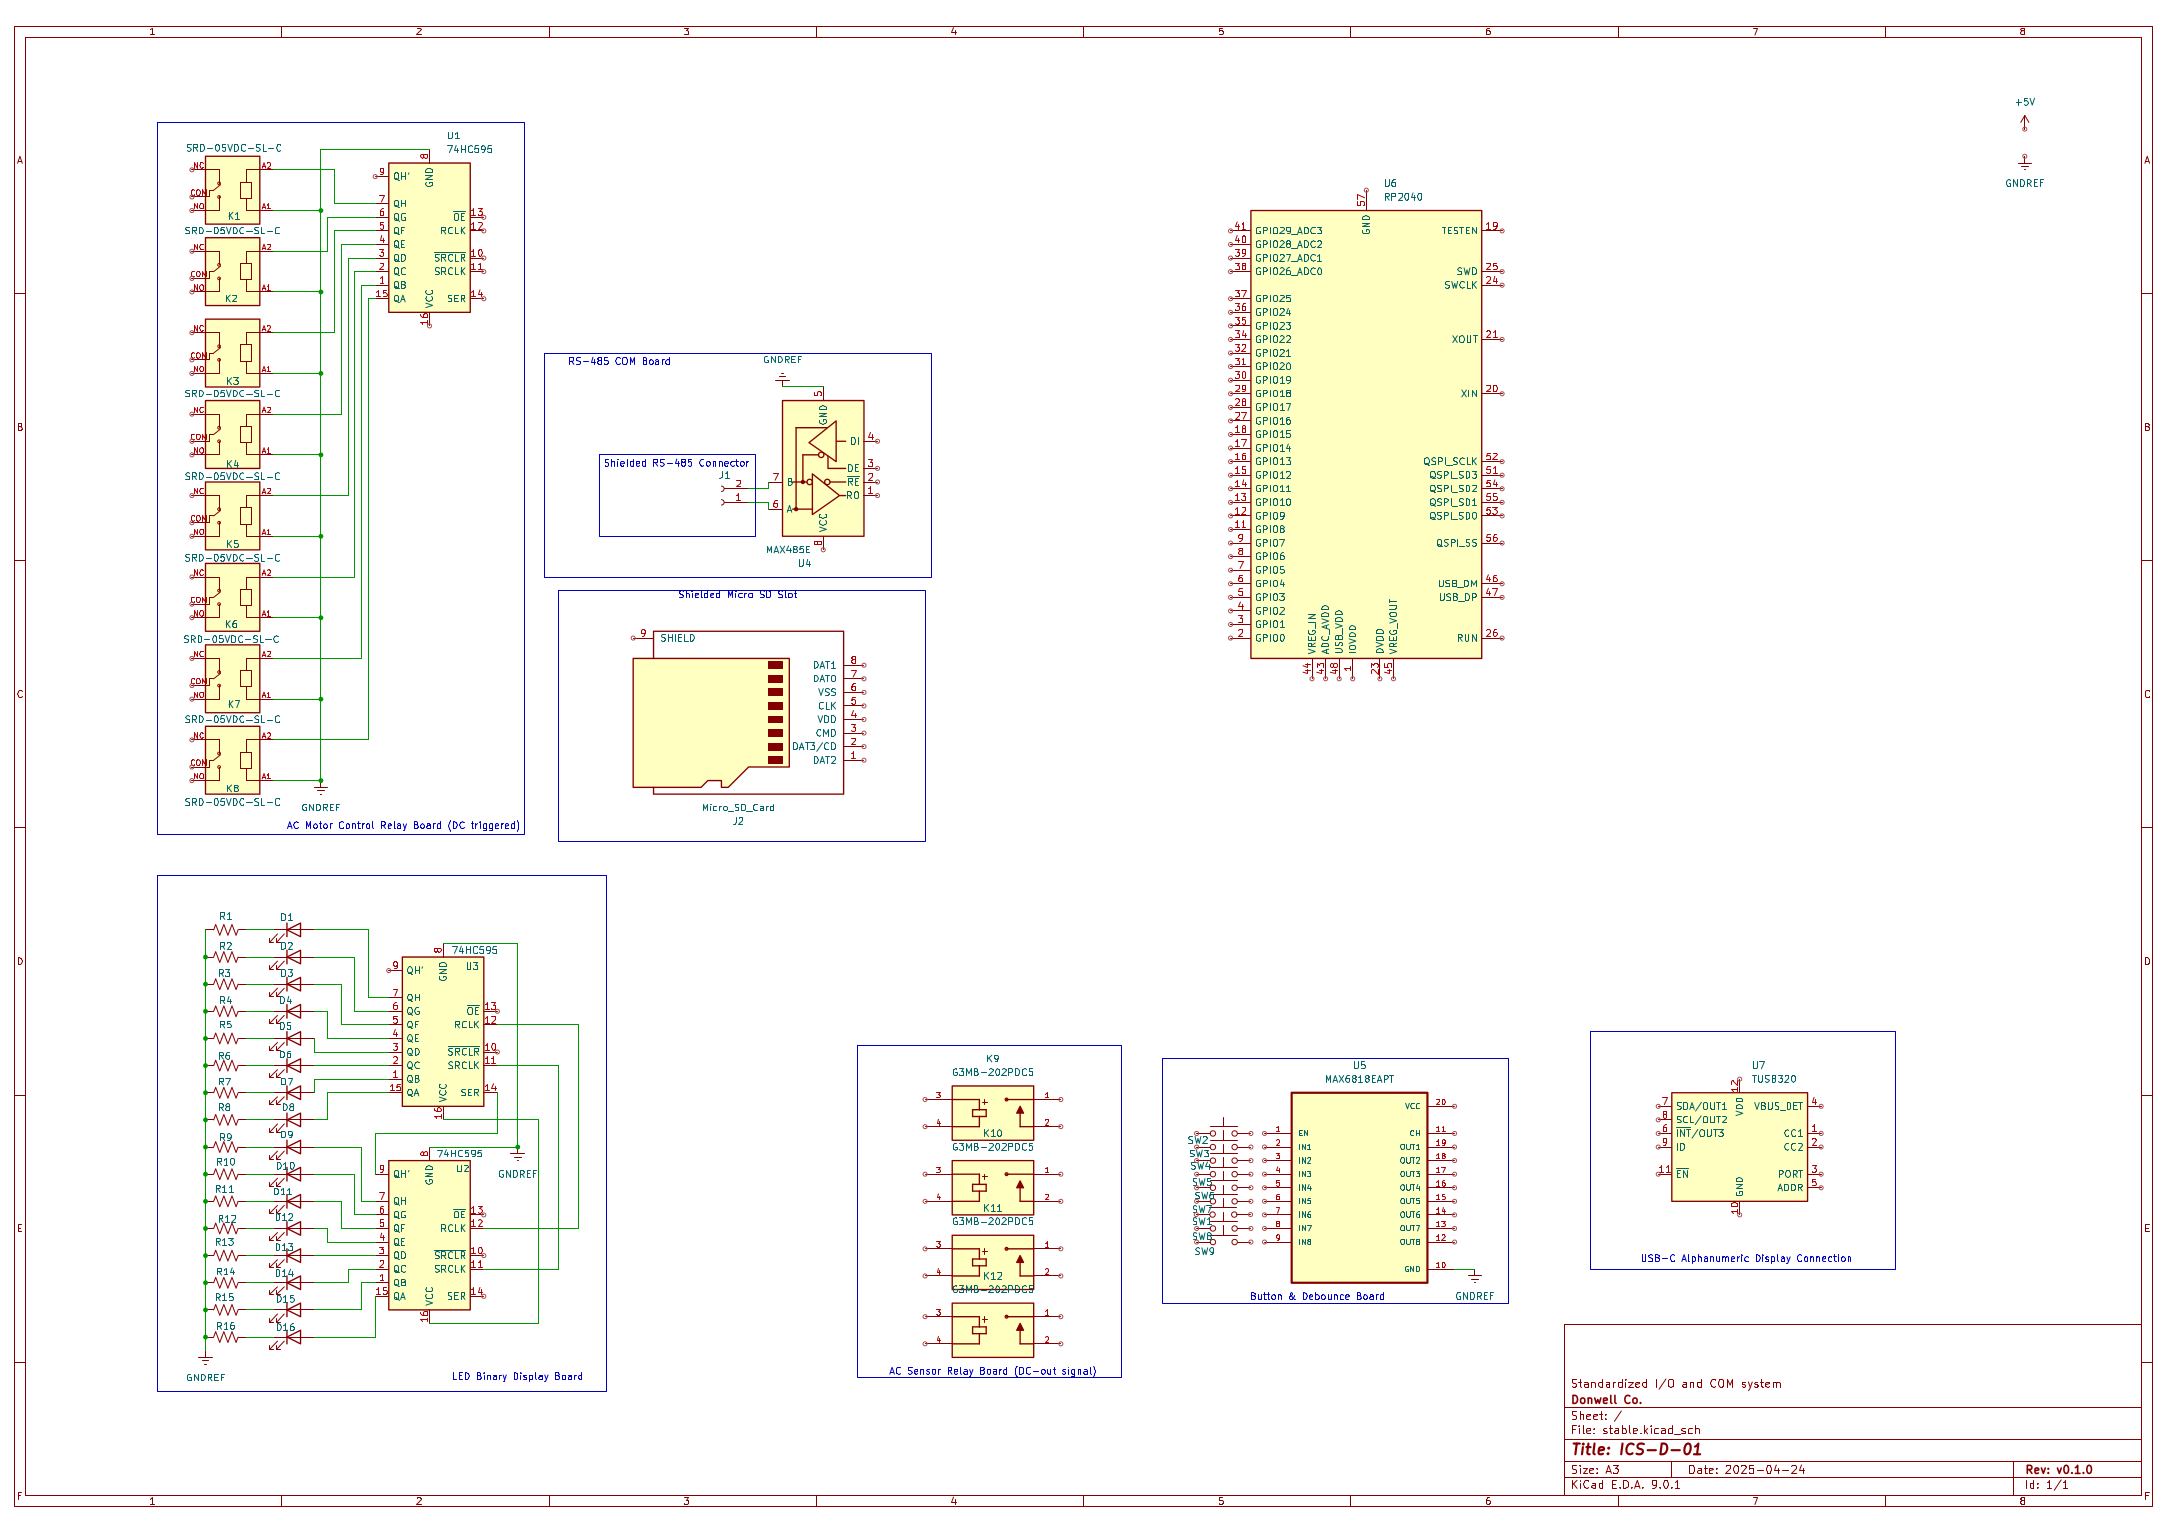Click the U3 74HC595 chip body
This screenshot has width=2169, height=1531.
[x=443, y=1032]
